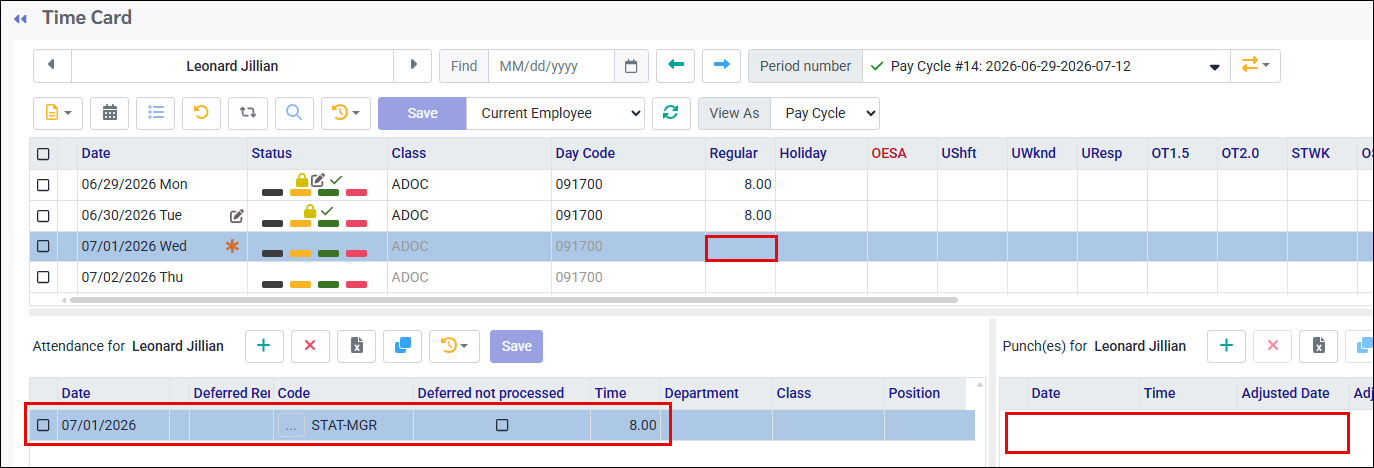Image resolution: width=1374 pixels, height=468 pixels.
Task: Open the Period number Pay Cycle #14 dropdown
Action: point(1045,66)
